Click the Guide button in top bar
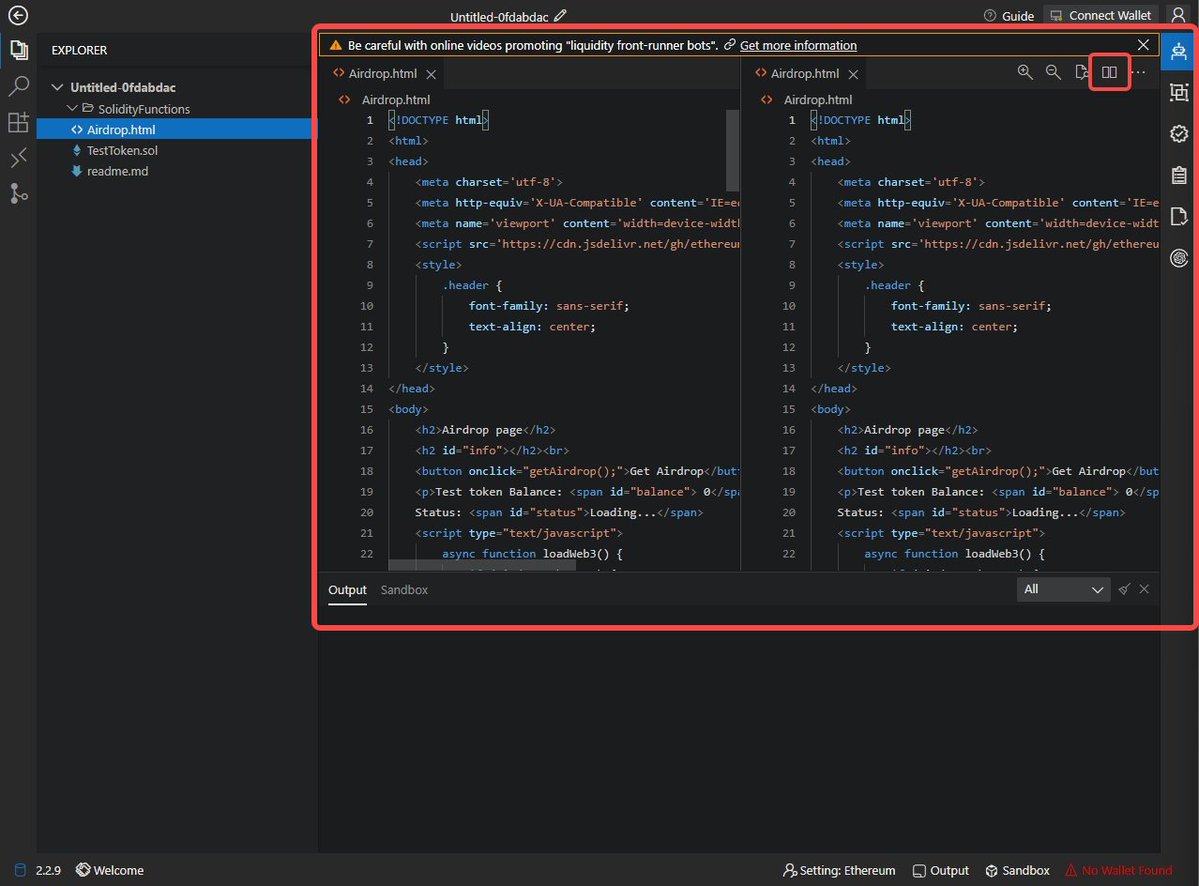This screenshot has height=886, width=1199. [1009, 15]
